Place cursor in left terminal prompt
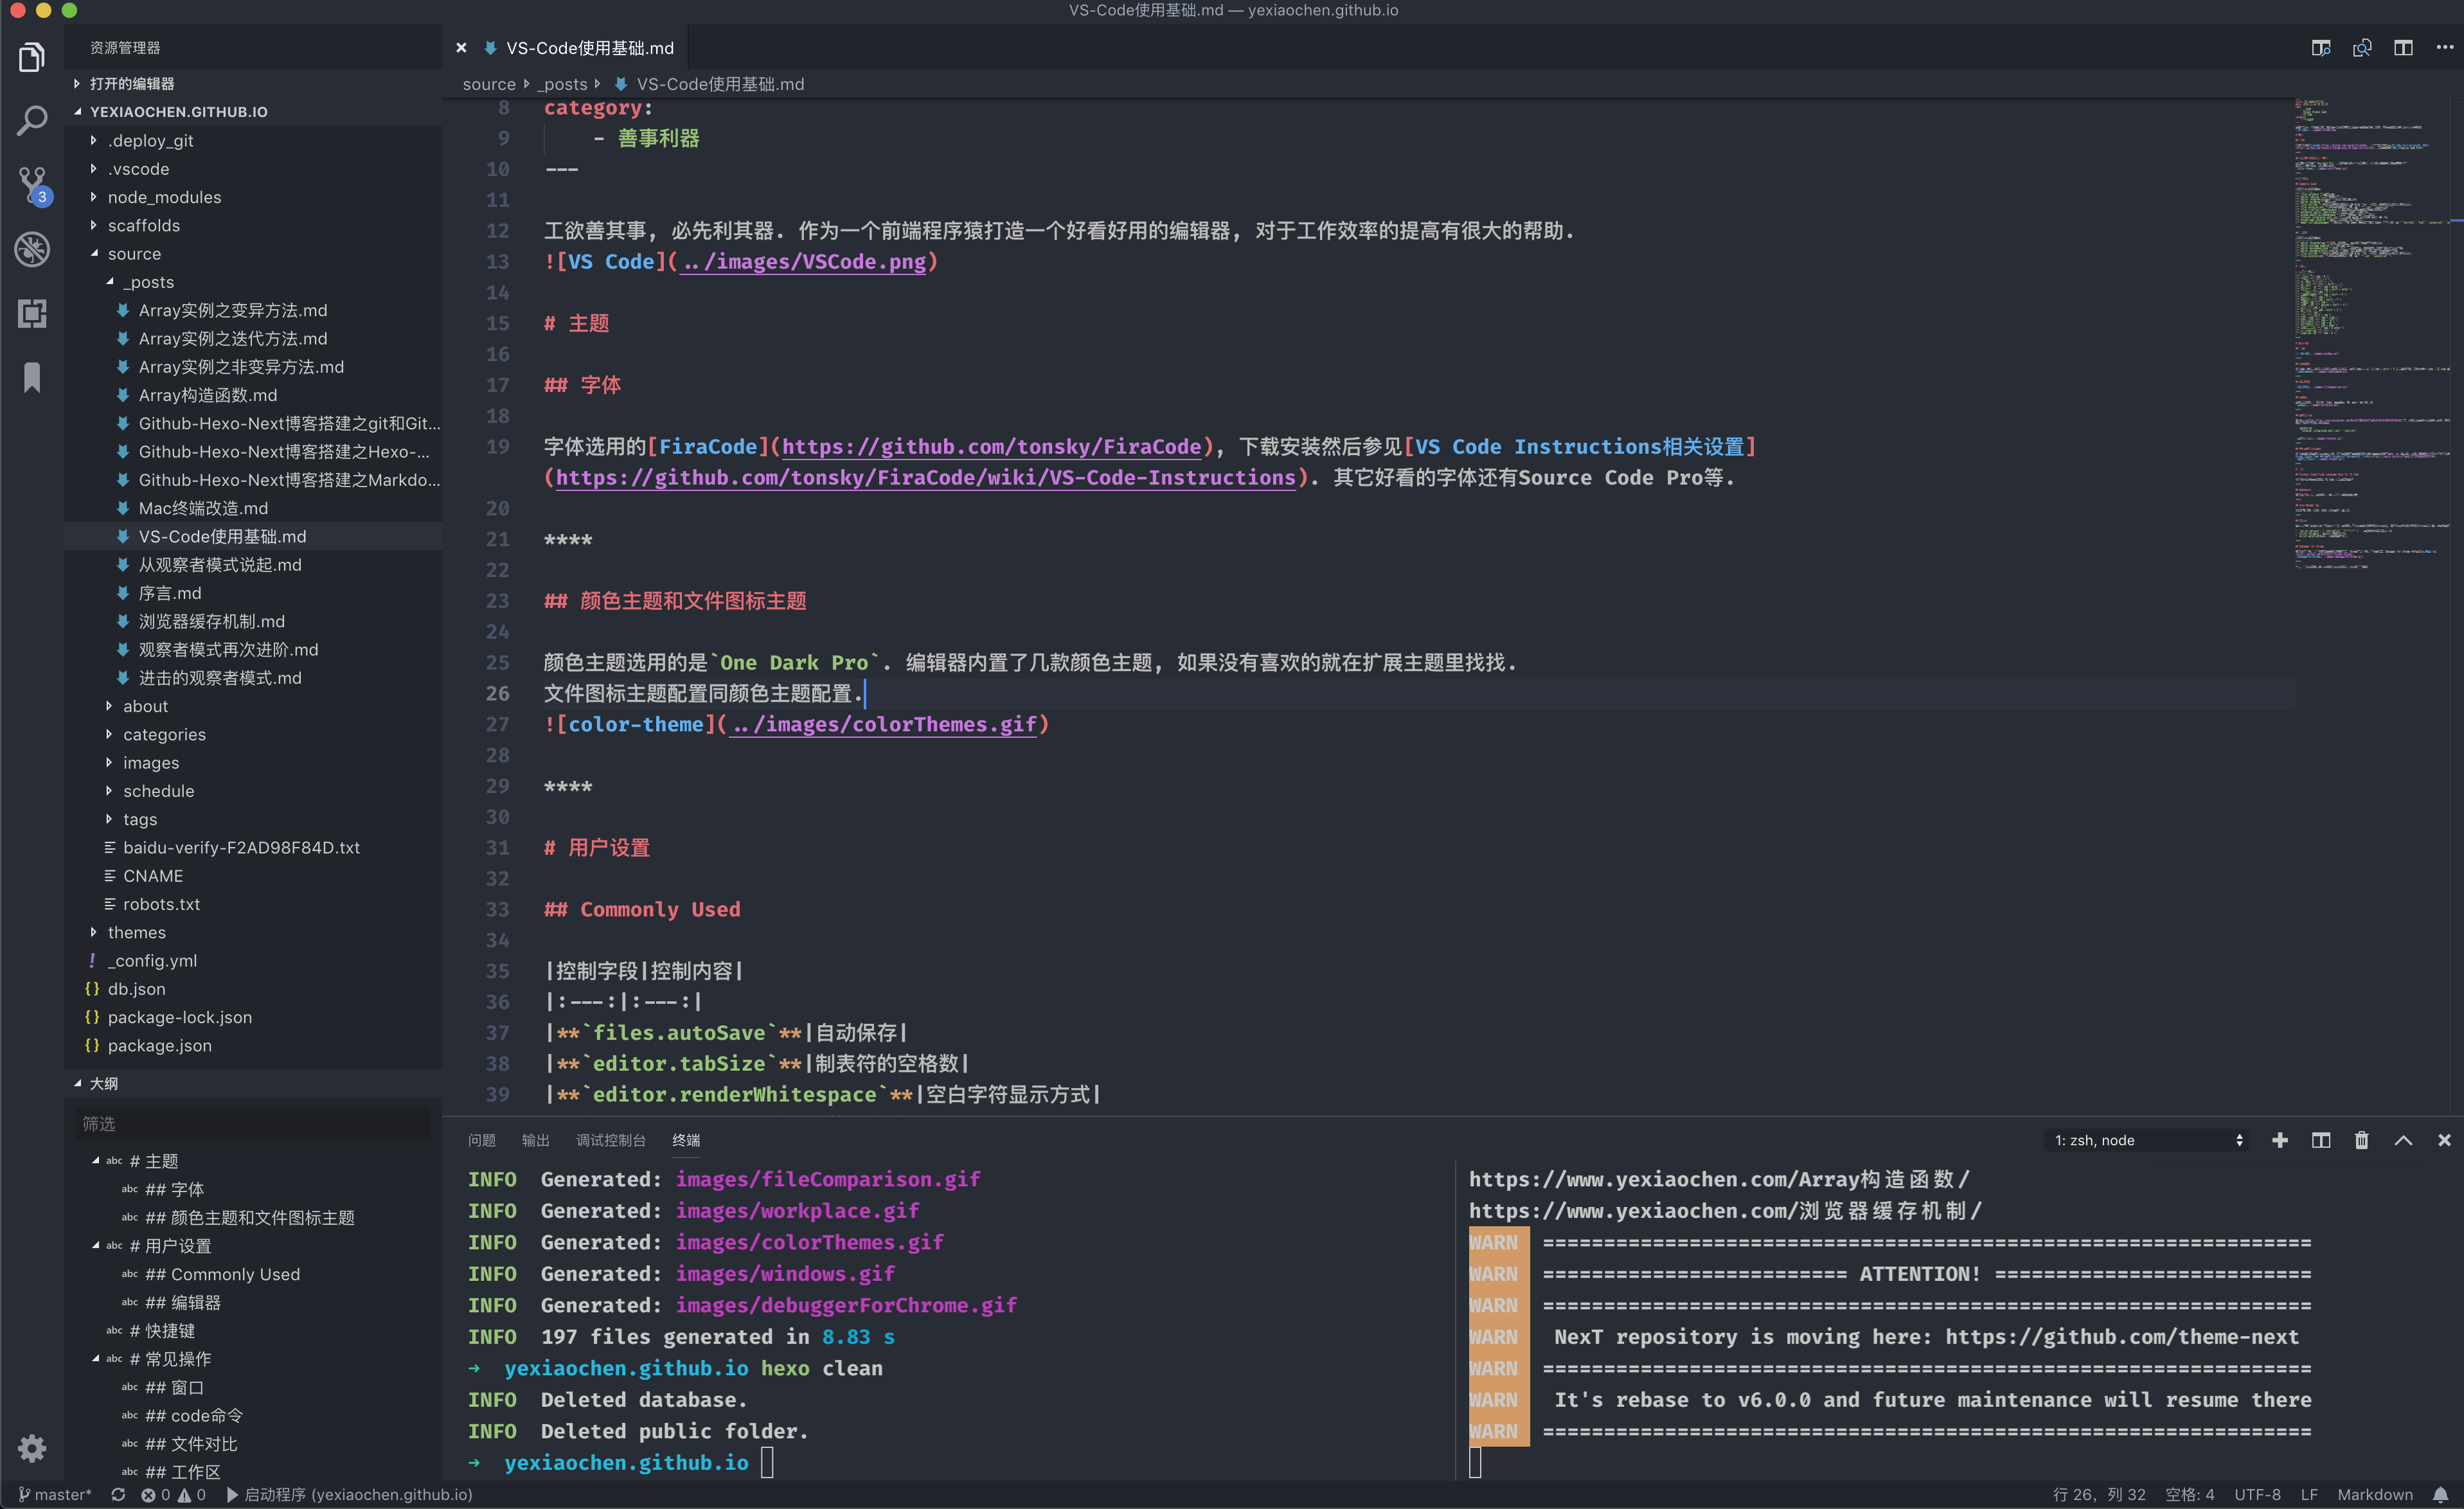The width and height of the screenshot is (2464, 1509). point(767,1462)
